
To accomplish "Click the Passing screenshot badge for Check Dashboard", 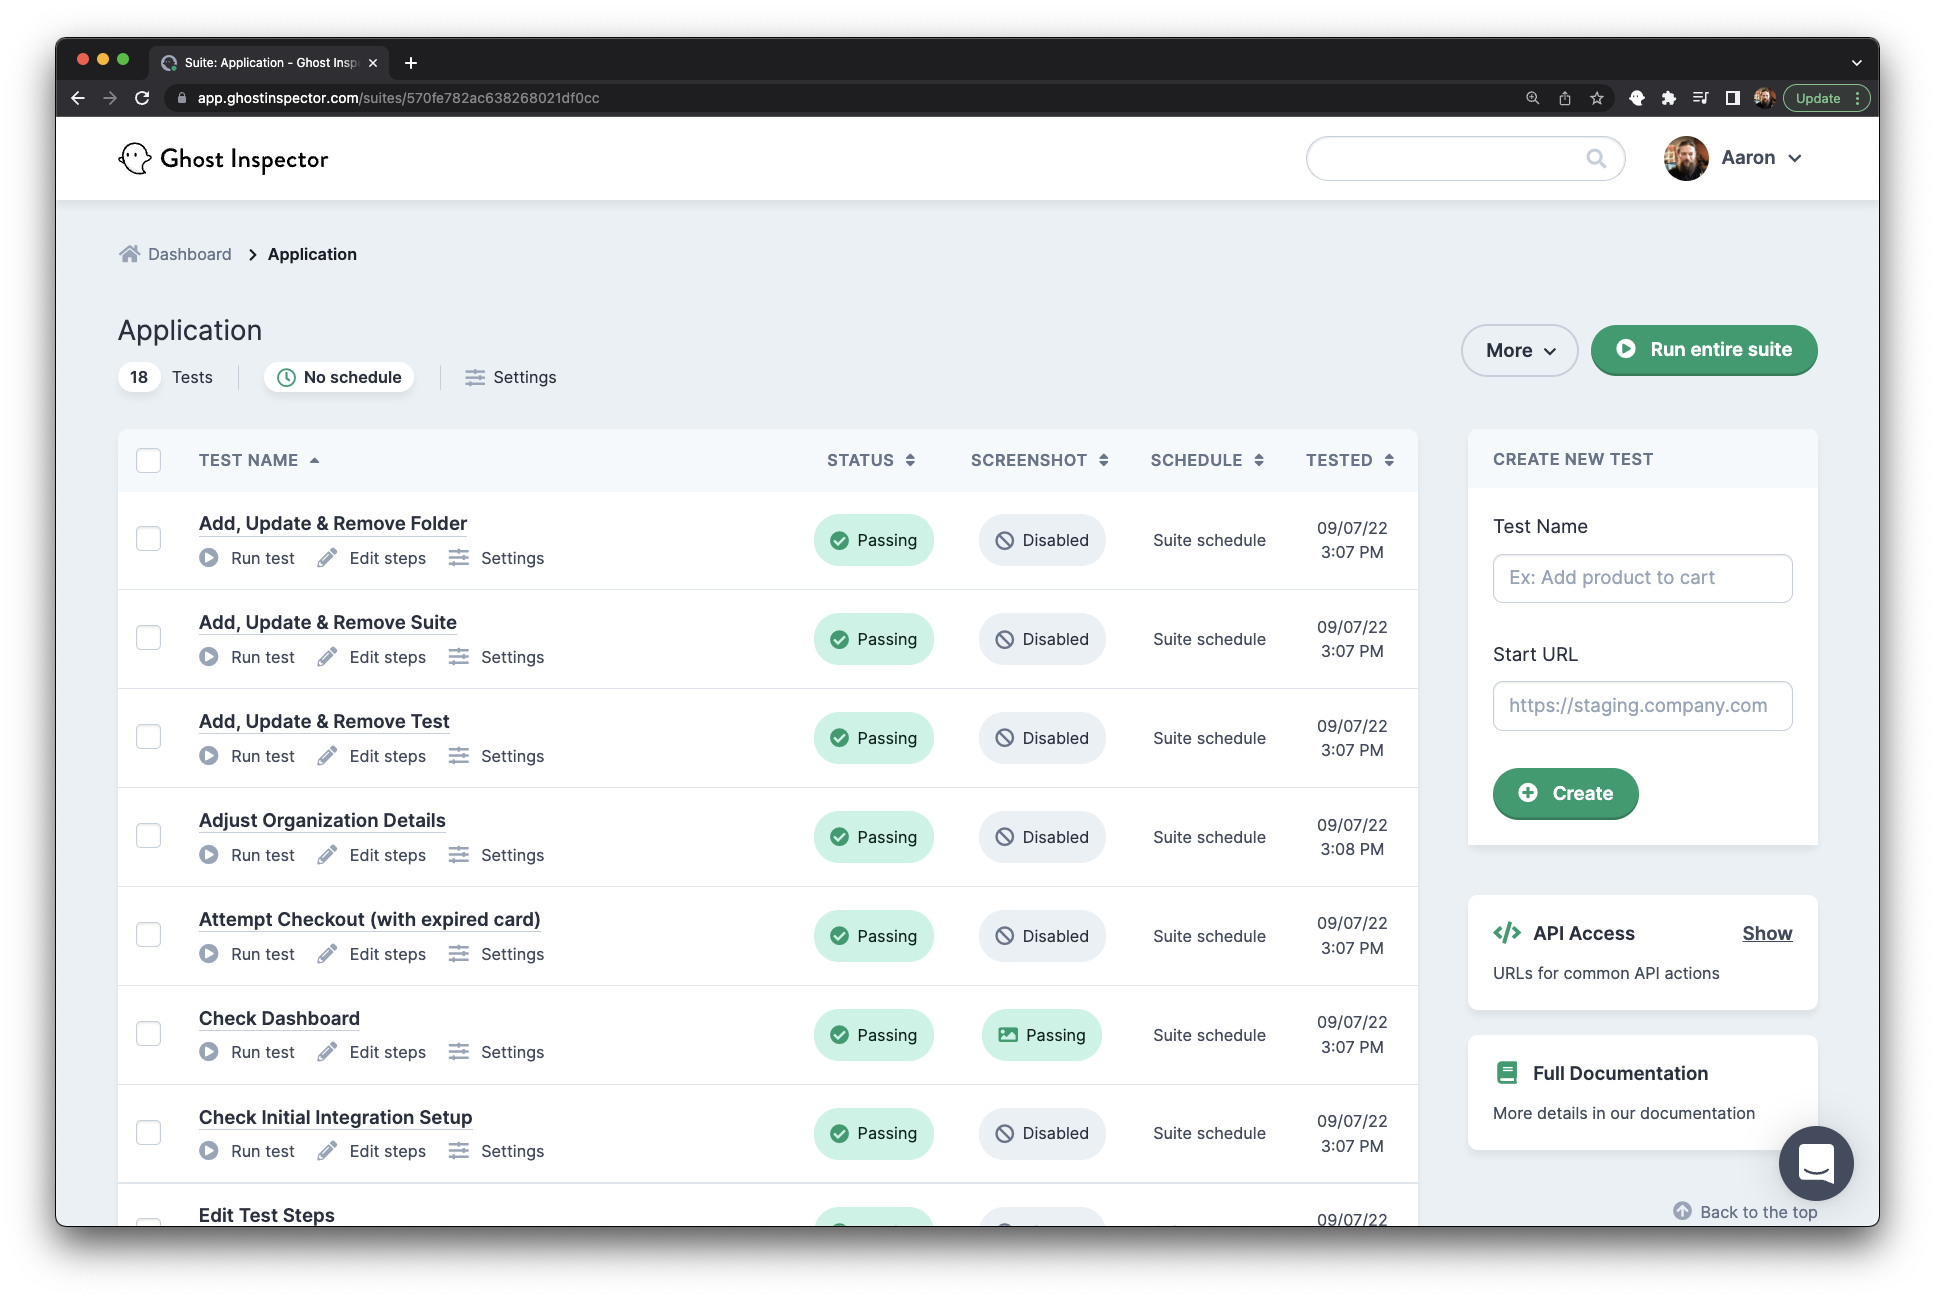I will tap(1041, 1035).
